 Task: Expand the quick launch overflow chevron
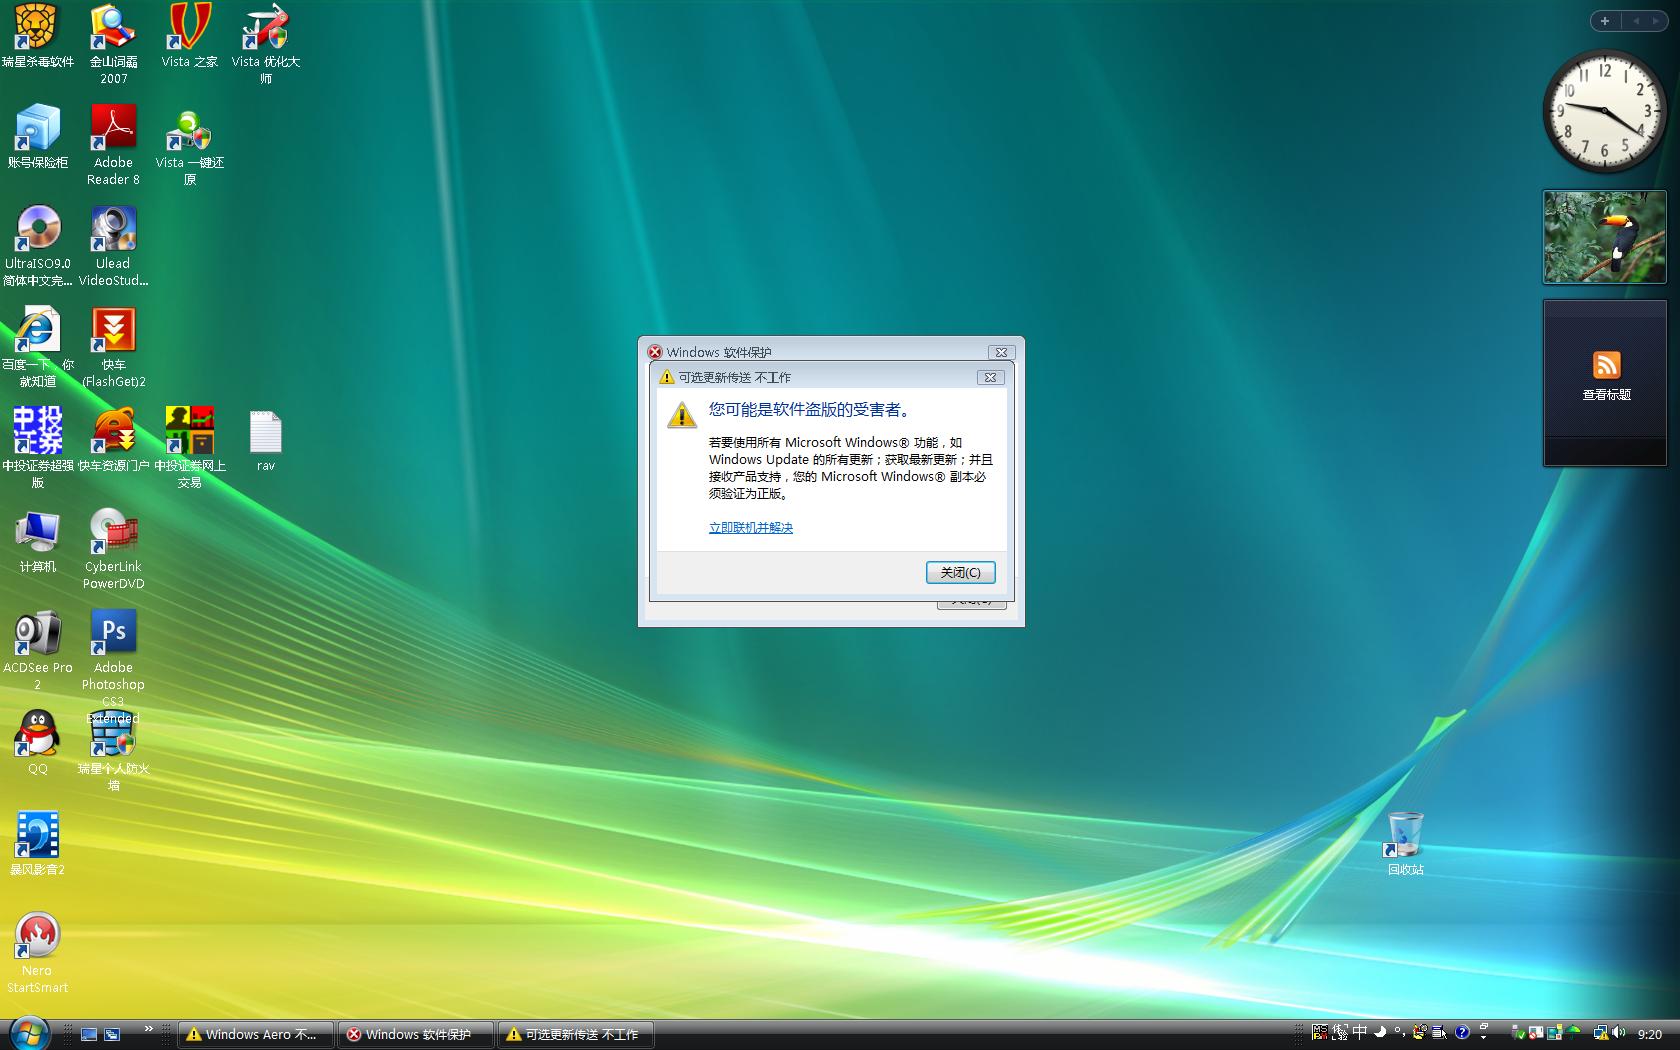[x=149, y=1029]
